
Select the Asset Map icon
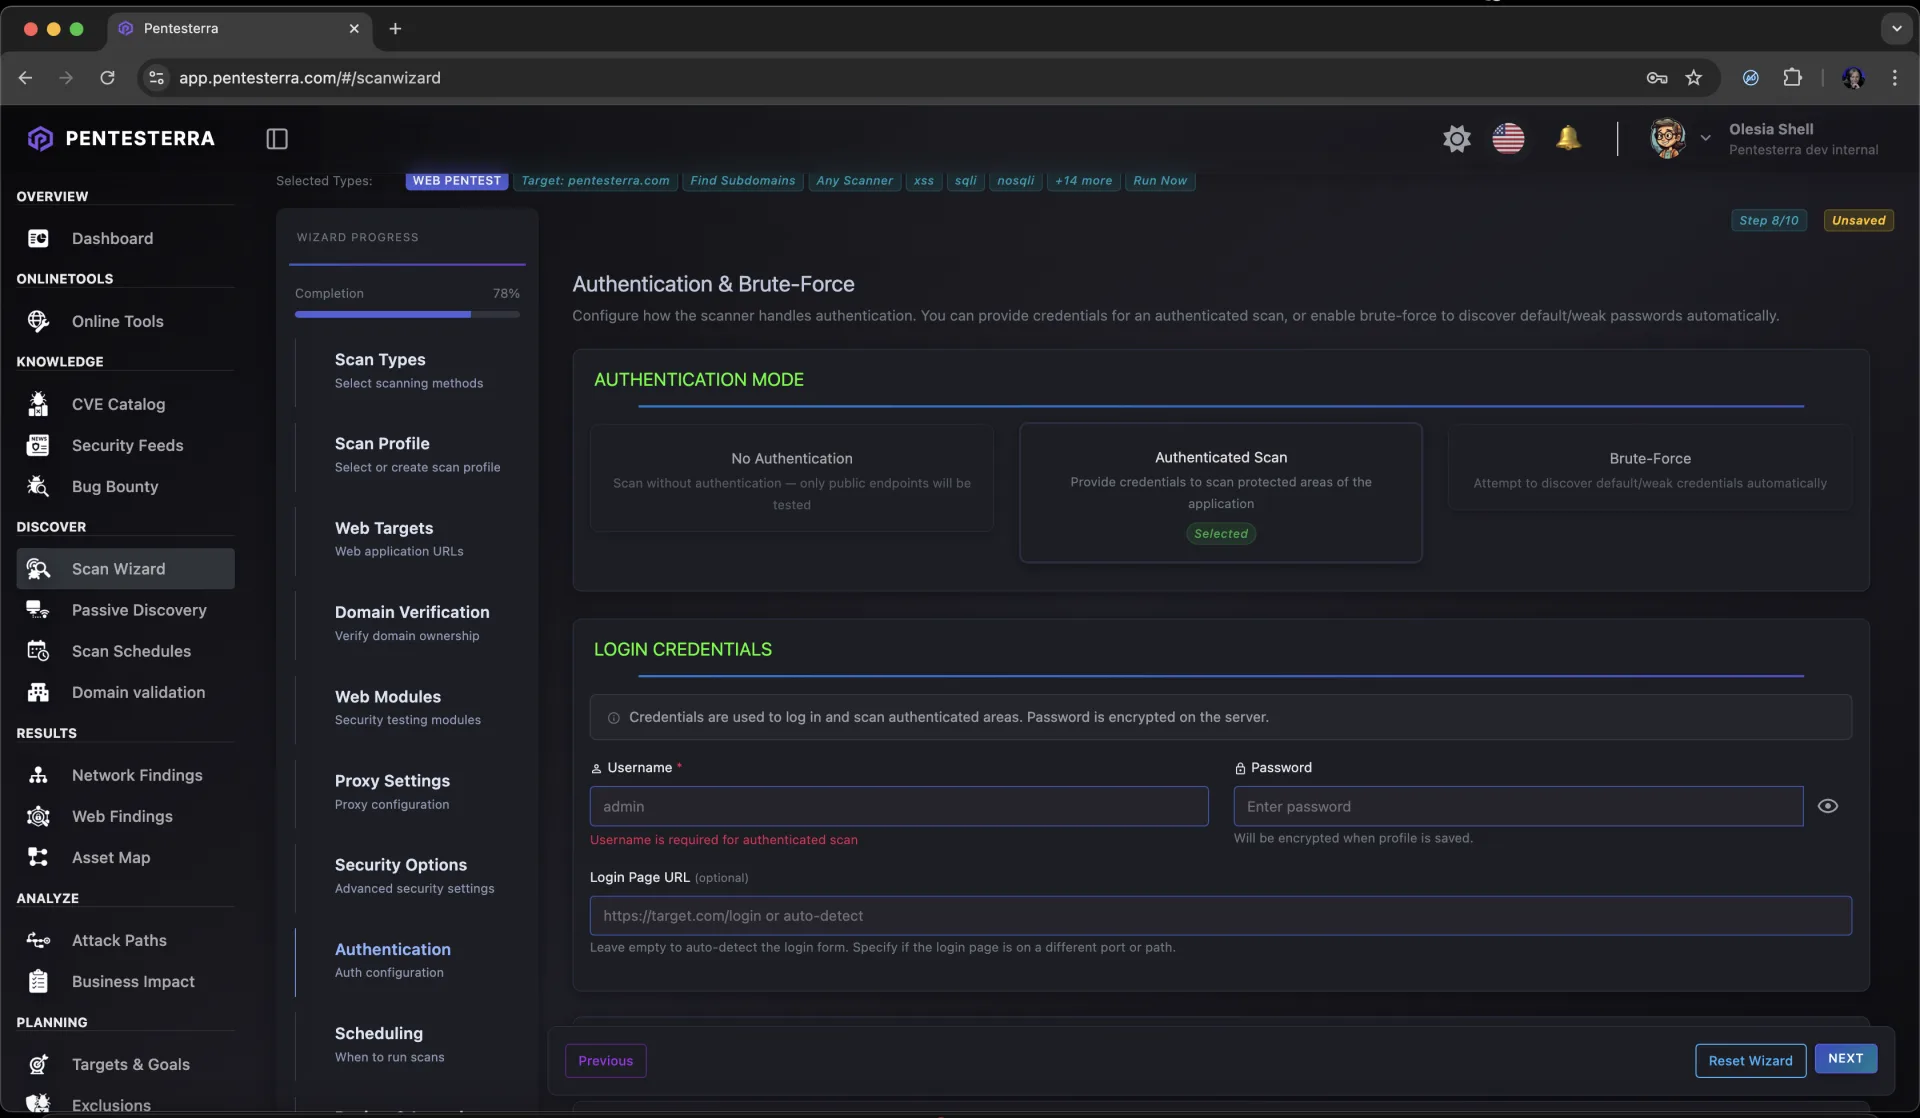[37, 857]
